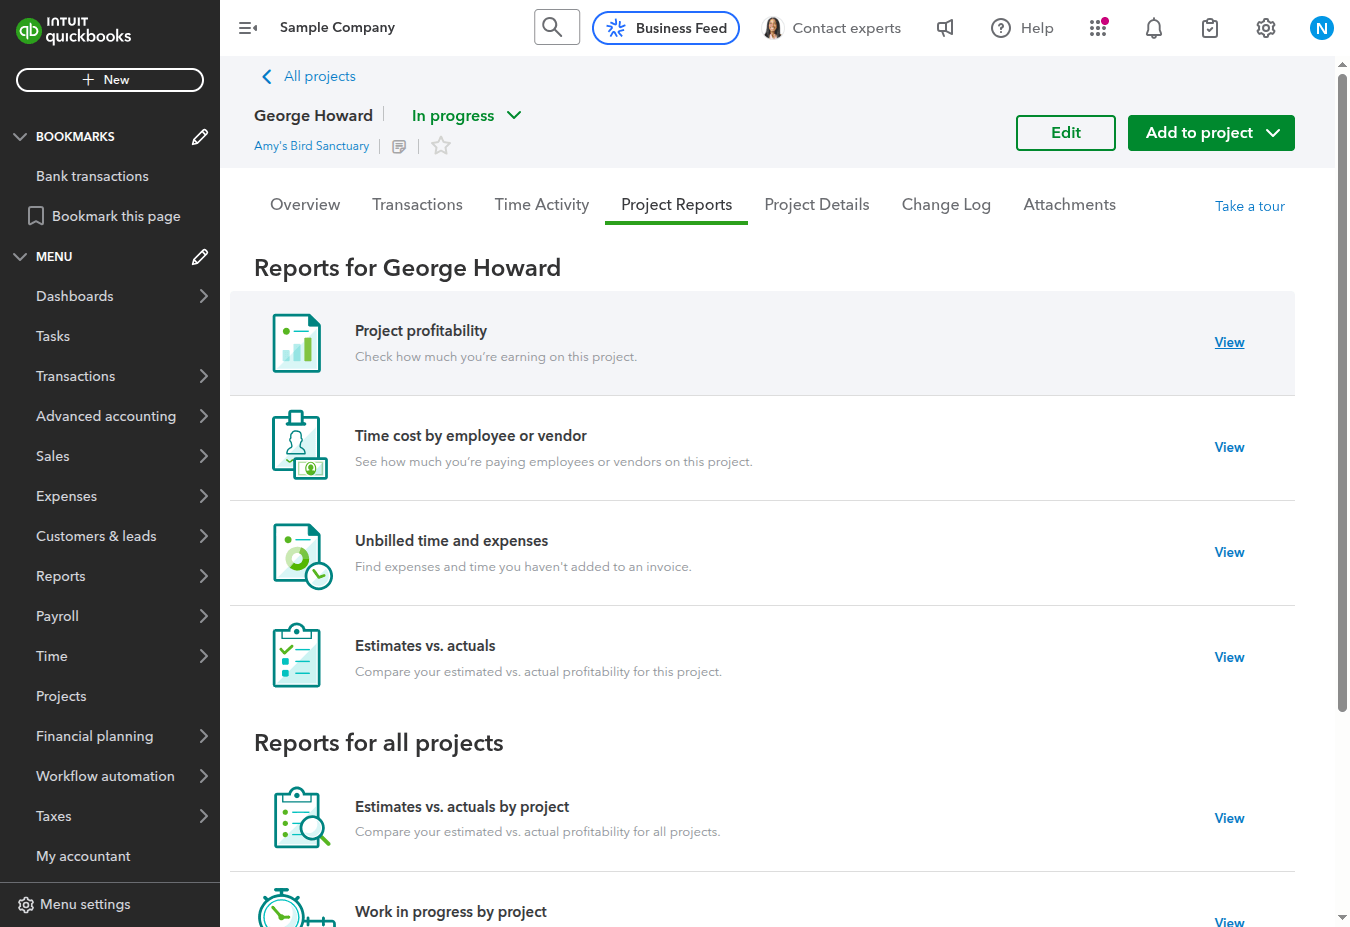The height and width of the screenshot is (927, 1350).
Task: Click the Menu settings gear icon
Action: point(26,905)
